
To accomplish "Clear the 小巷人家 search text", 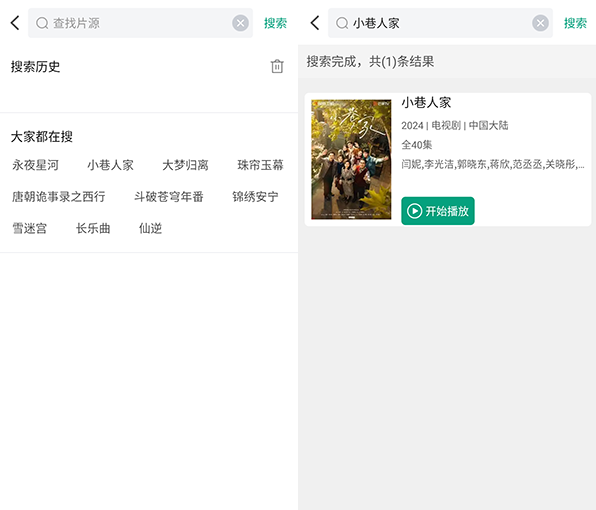I will 540,23.
